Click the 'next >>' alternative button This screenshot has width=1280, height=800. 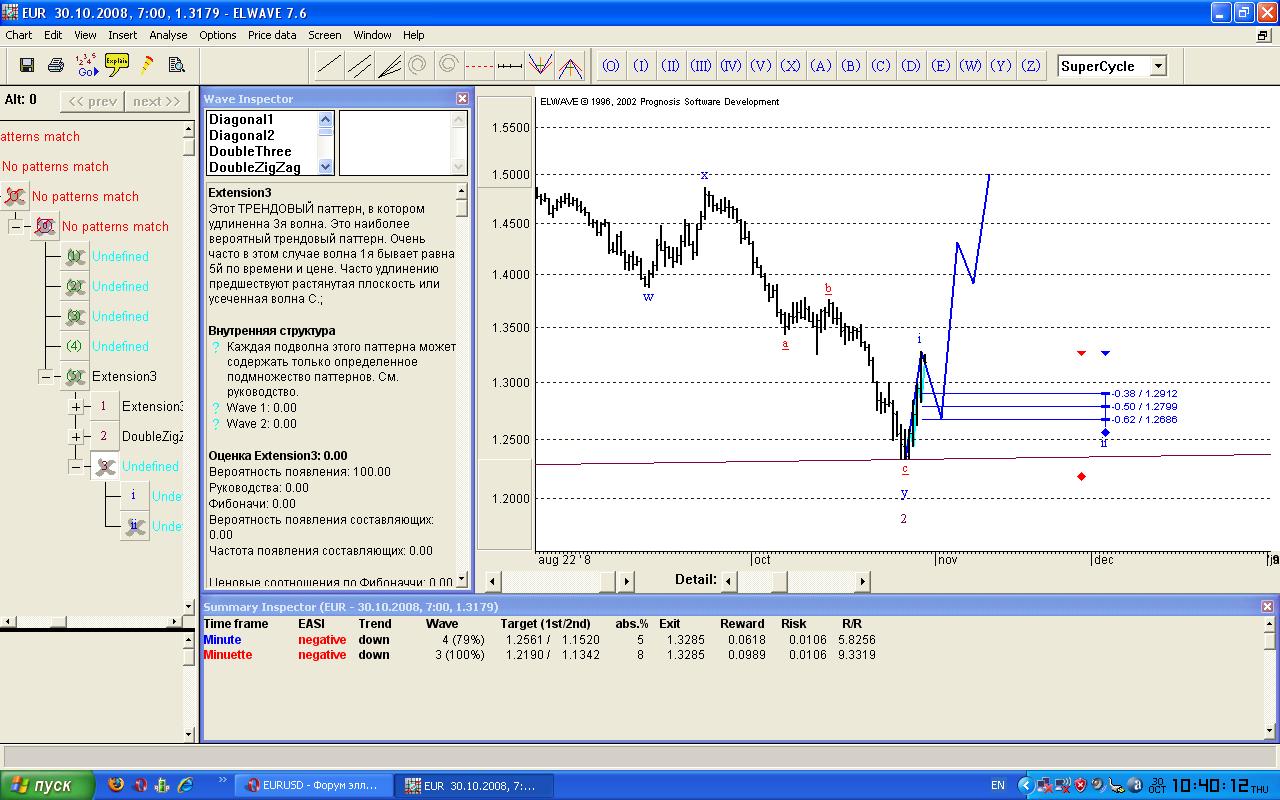point(157,101)
